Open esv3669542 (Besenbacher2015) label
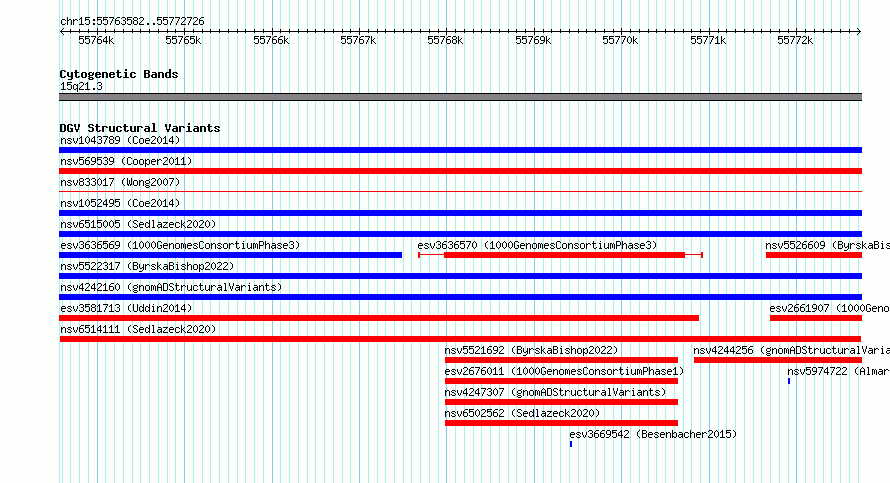This screenshot has width=890, height=483. click(653, 434)
